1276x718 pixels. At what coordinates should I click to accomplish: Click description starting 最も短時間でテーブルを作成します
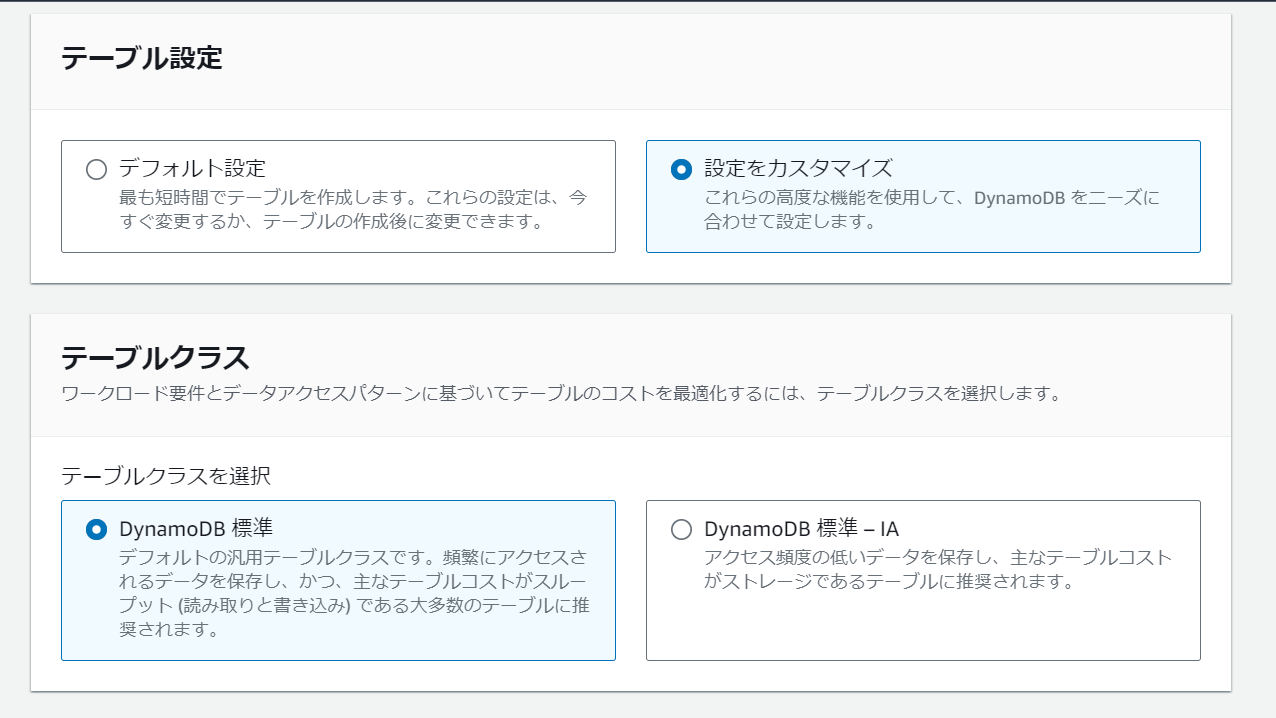point(353,209)
